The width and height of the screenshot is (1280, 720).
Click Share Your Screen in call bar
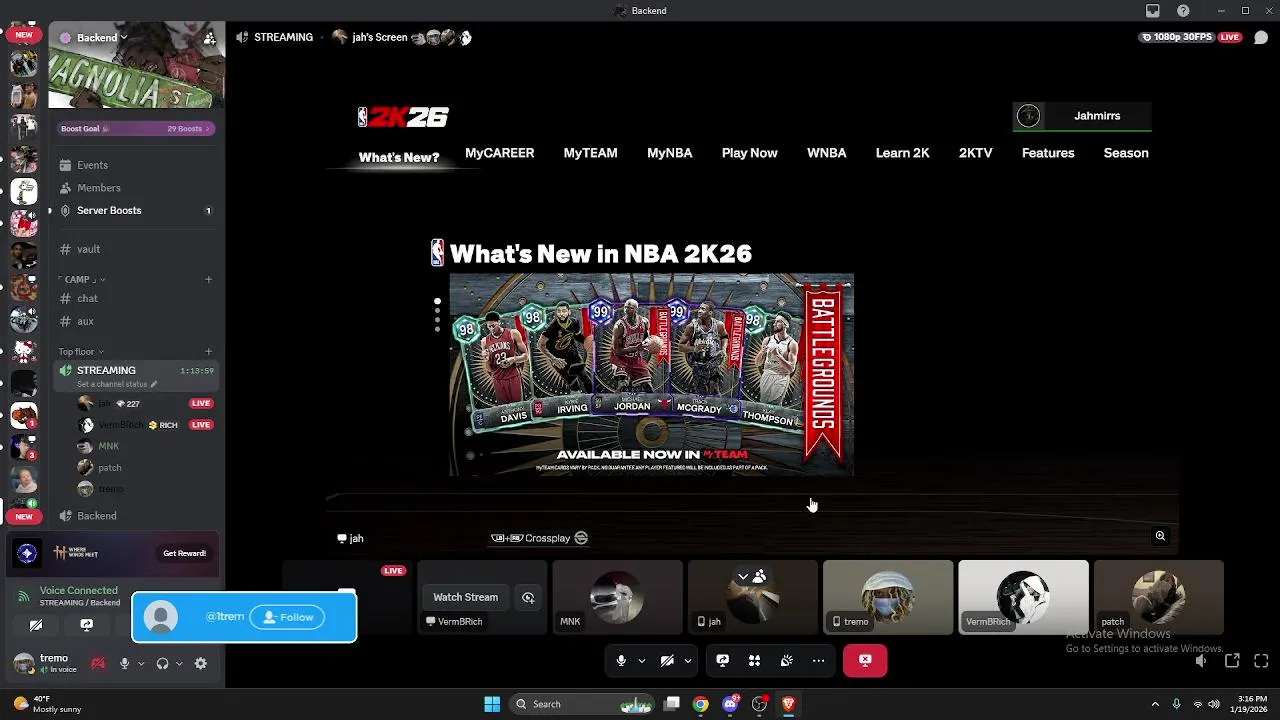point(723,660)
